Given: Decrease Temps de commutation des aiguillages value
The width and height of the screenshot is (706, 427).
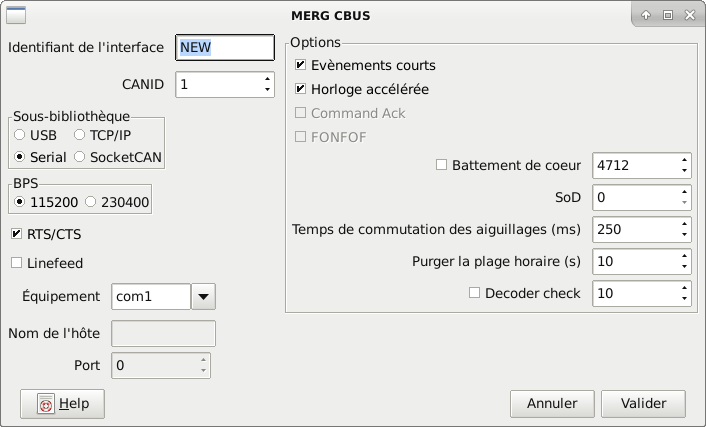Looking at the screenshot, I should click(x=684, y=235).
